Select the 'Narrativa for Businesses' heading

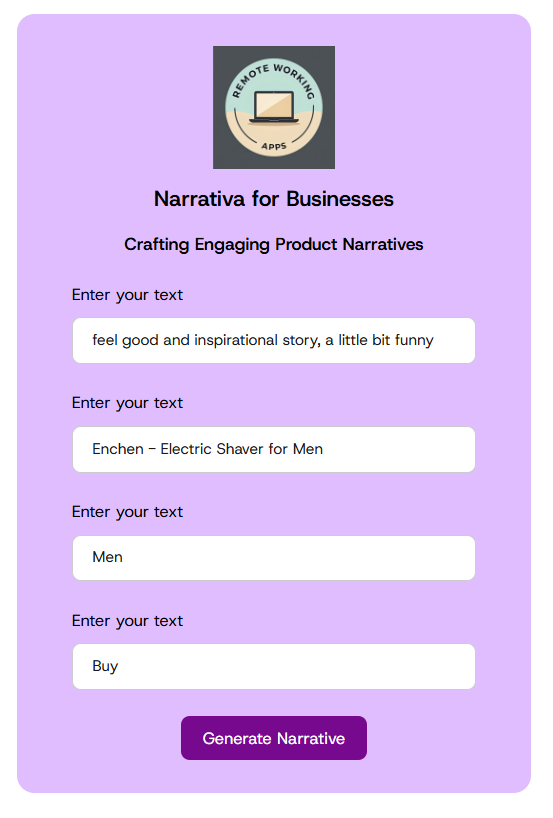click(x=274, y=199)
